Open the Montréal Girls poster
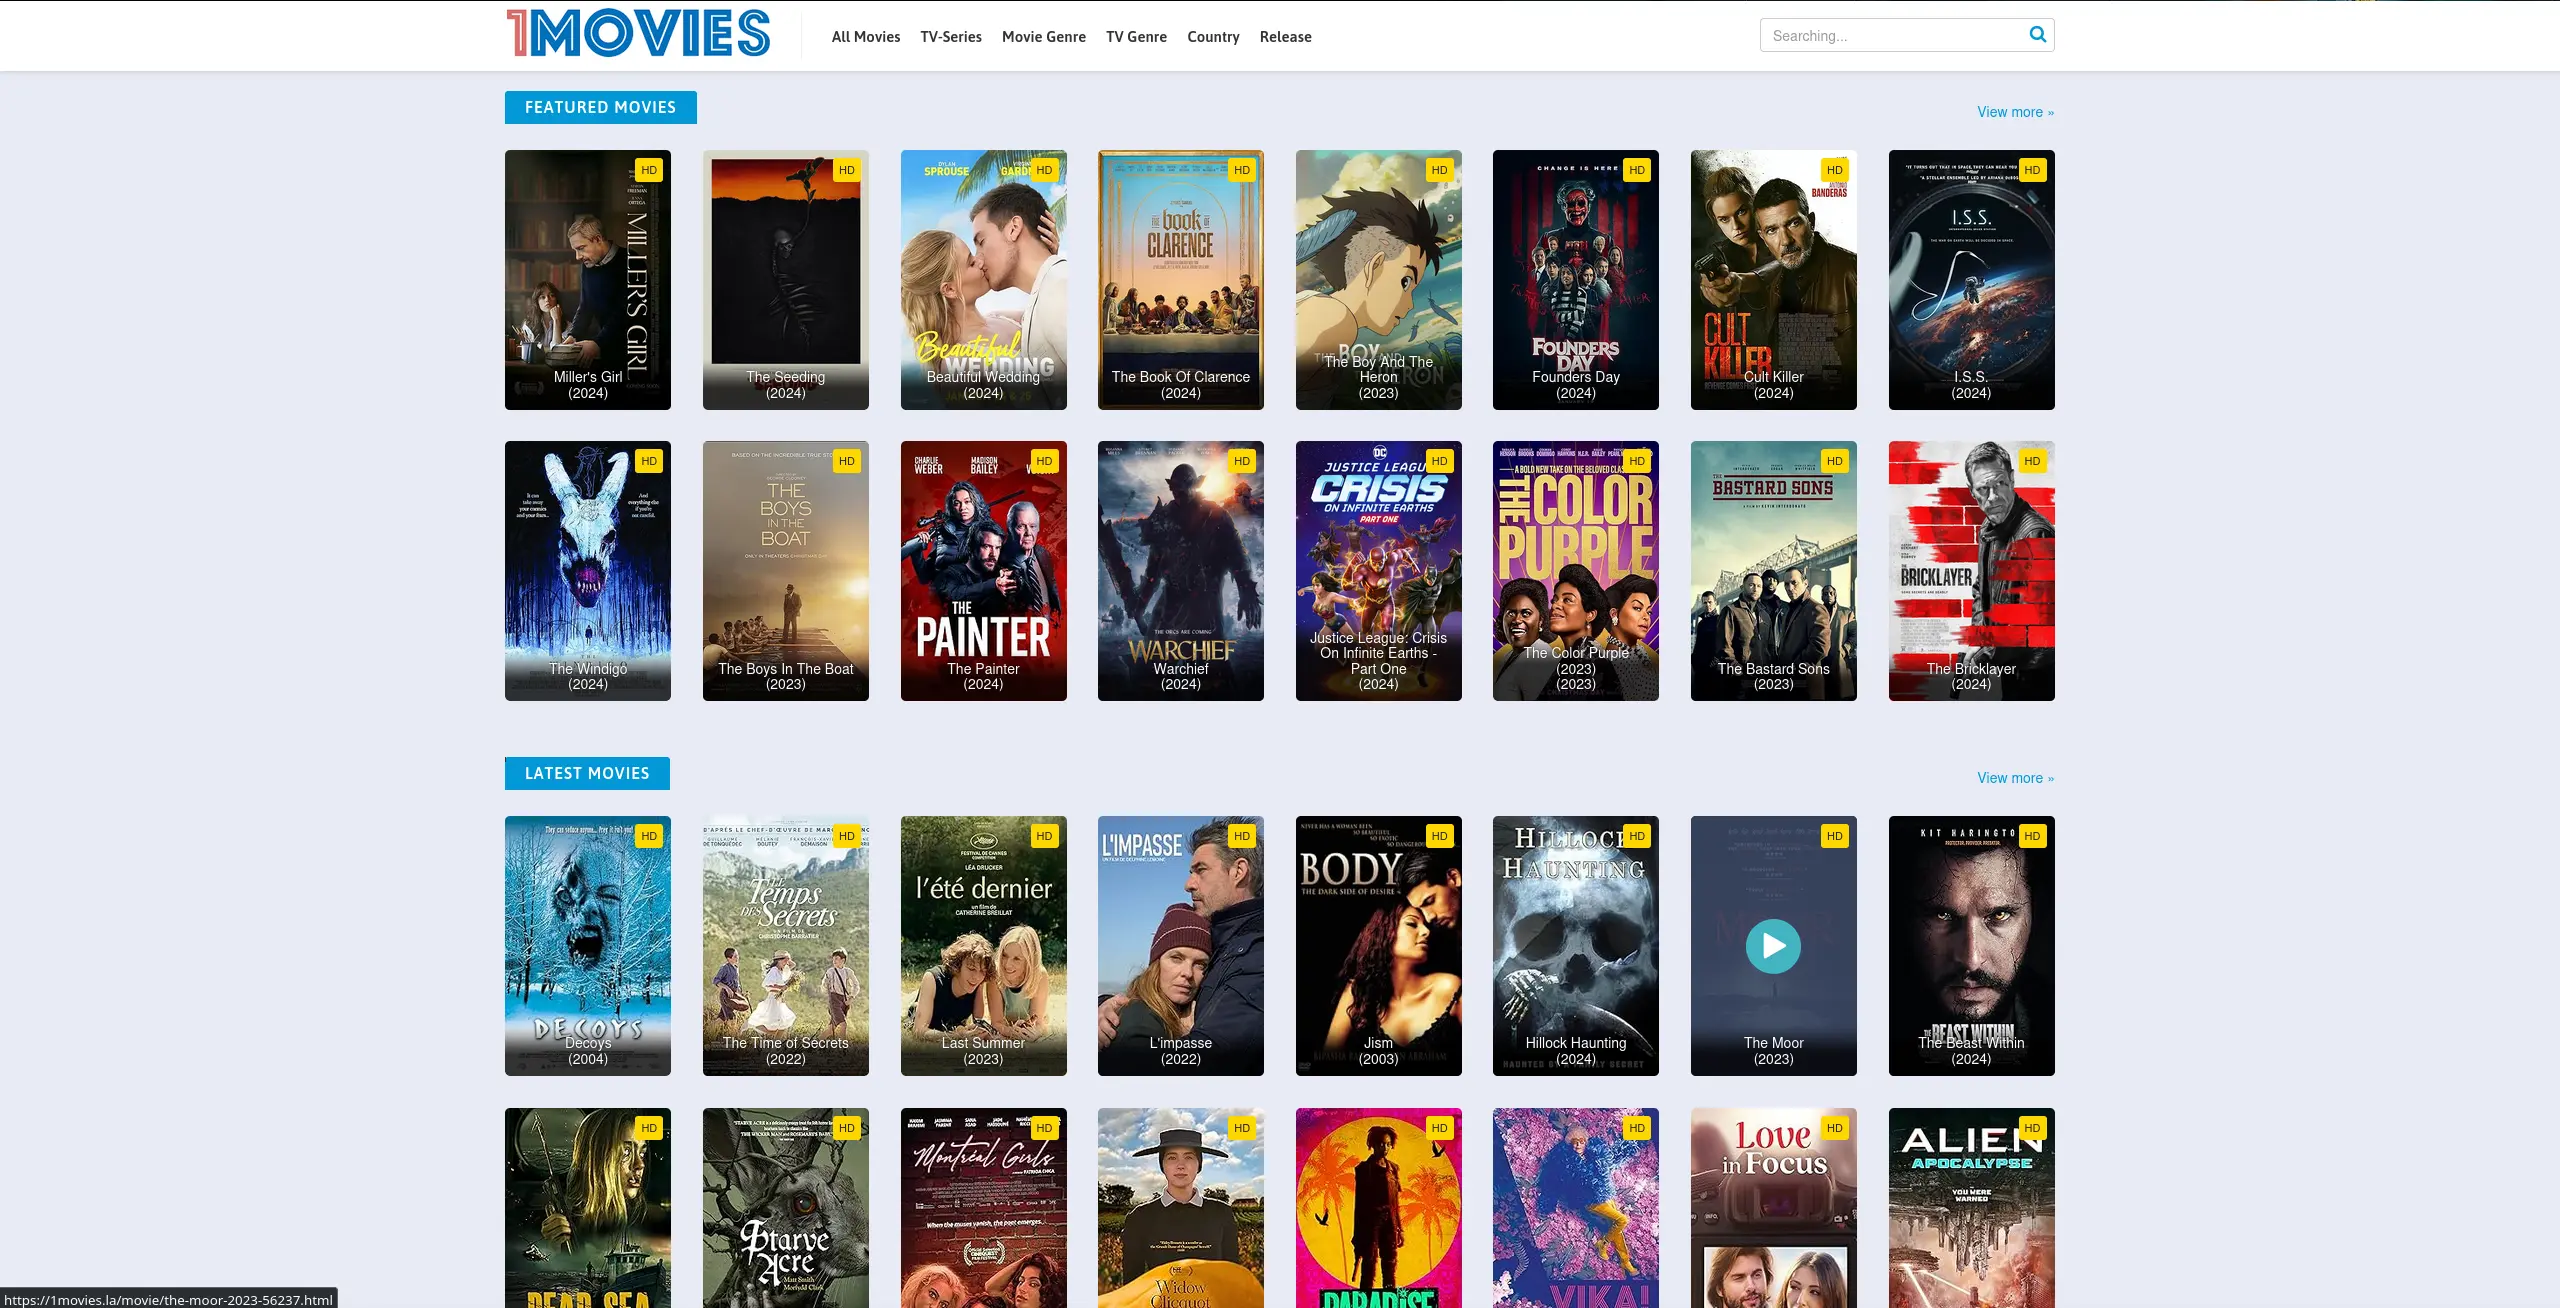 click(984, 1208)
